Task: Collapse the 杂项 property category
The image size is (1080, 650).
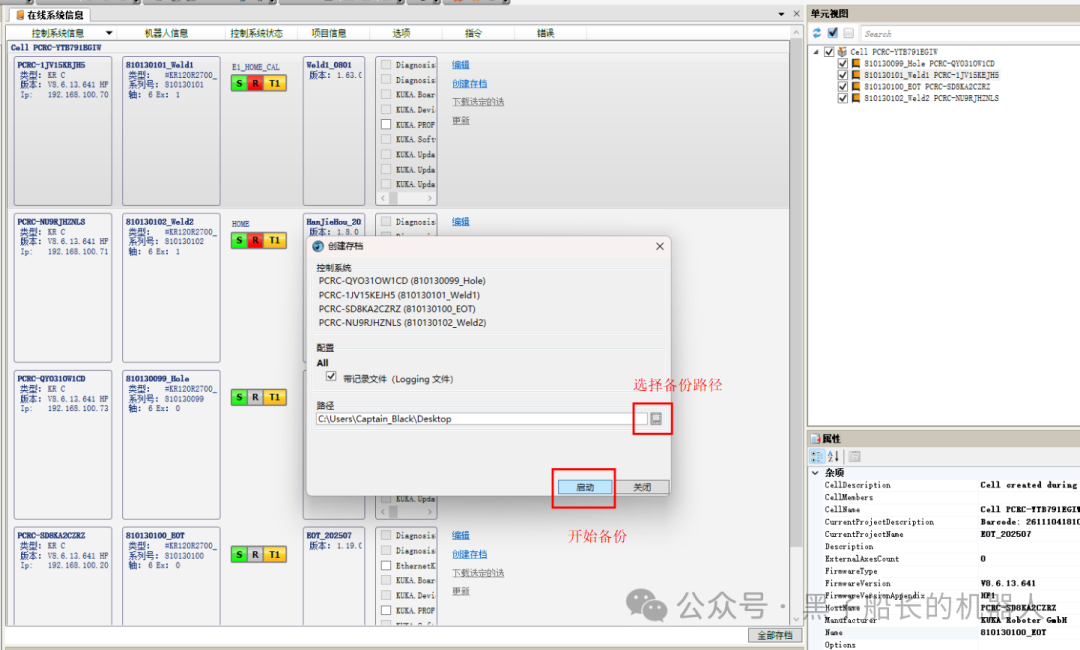Action: [x=814, y=472]
